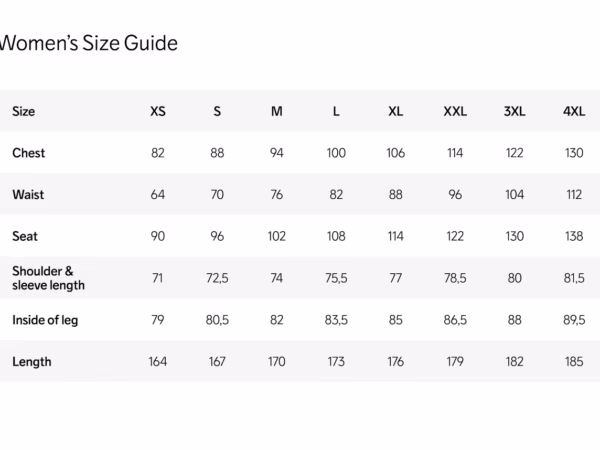Image resolution: width=600 pixels, height=450 pixels.
Task: Select length value 182 for size 3XL
Action: coord(514,362)
